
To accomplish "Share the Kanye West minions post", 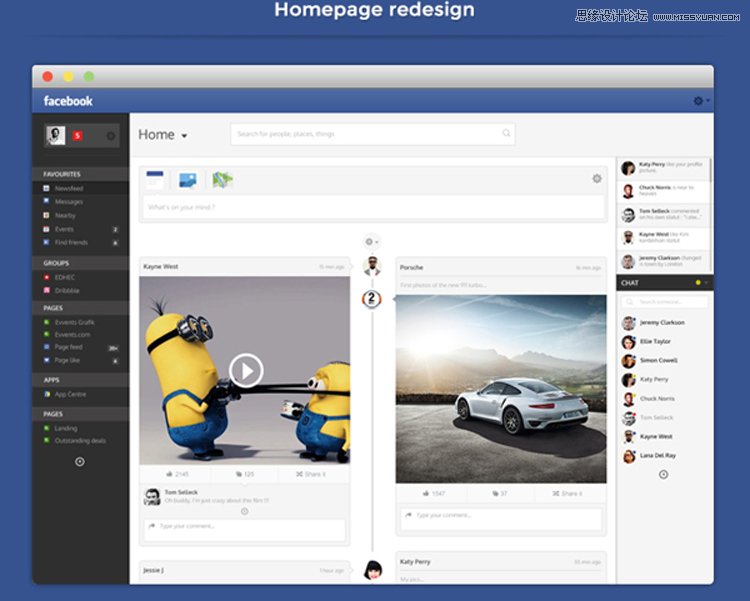I will point(311,474).
